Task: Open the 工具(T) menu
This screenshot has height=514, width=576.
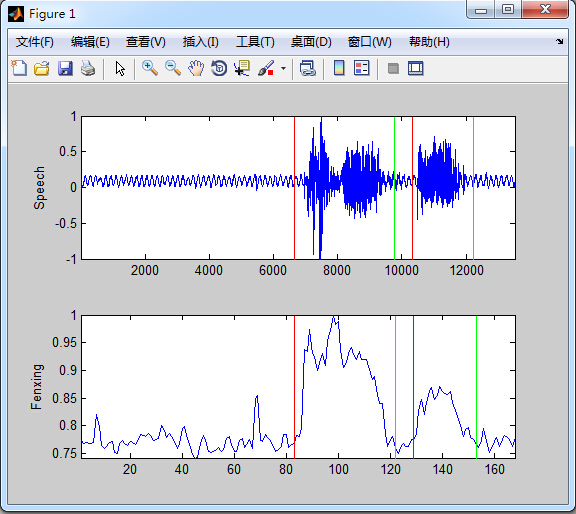Action: tap(255, 42)
